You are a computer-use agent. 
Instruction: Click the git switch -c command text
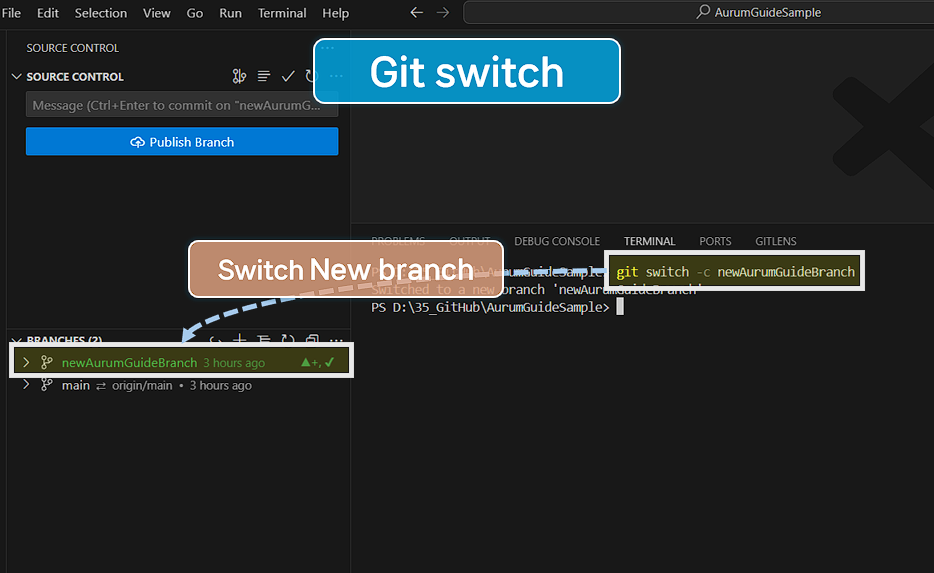[x=735, y=272]
